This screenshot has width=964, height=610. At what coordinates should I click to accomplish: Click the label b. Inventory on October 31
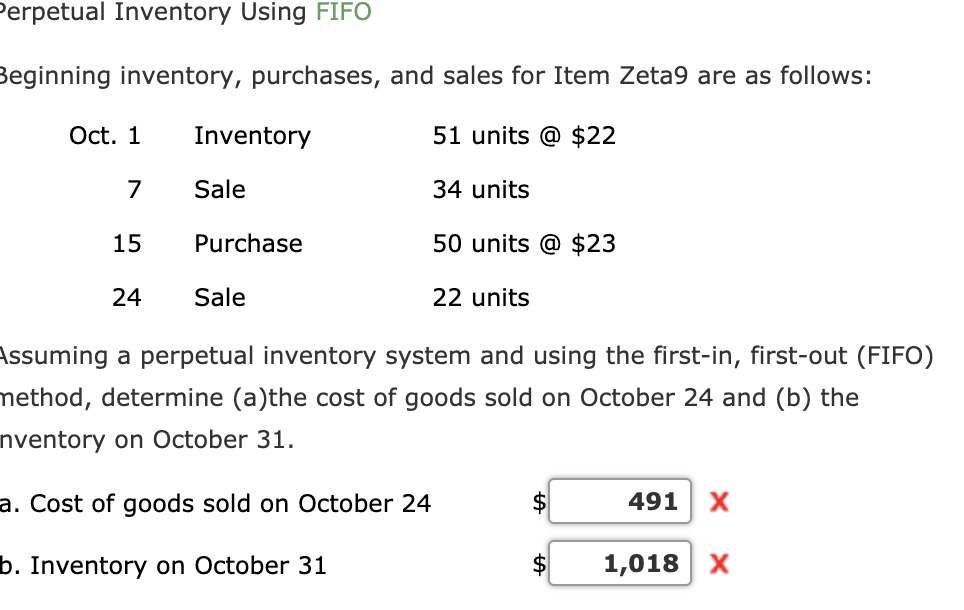click(166, 565)
